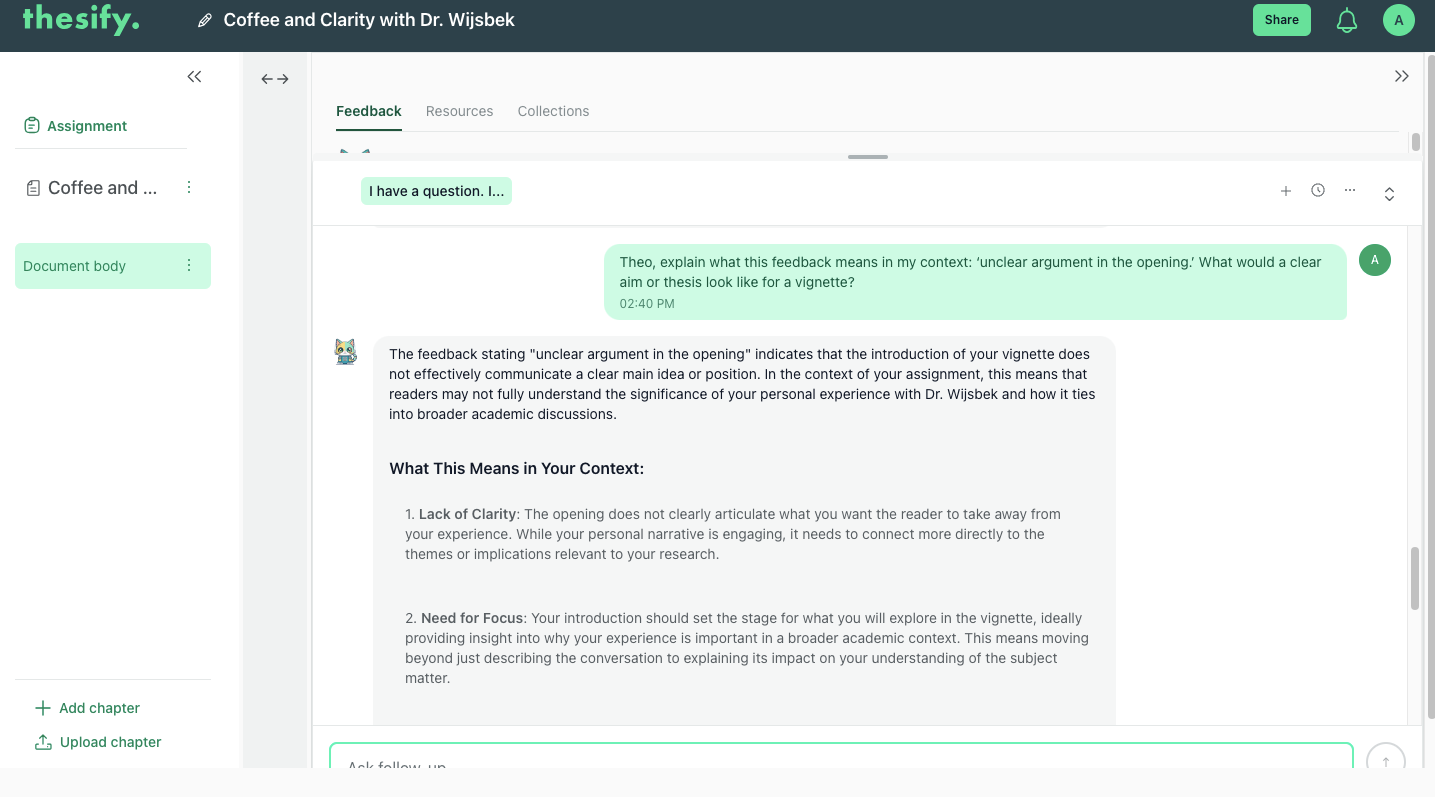The width and height of the screenshot is (1435, 797).
Task: Expand the right panel using the double-chevron
Action: click(x=1401, y=75)
